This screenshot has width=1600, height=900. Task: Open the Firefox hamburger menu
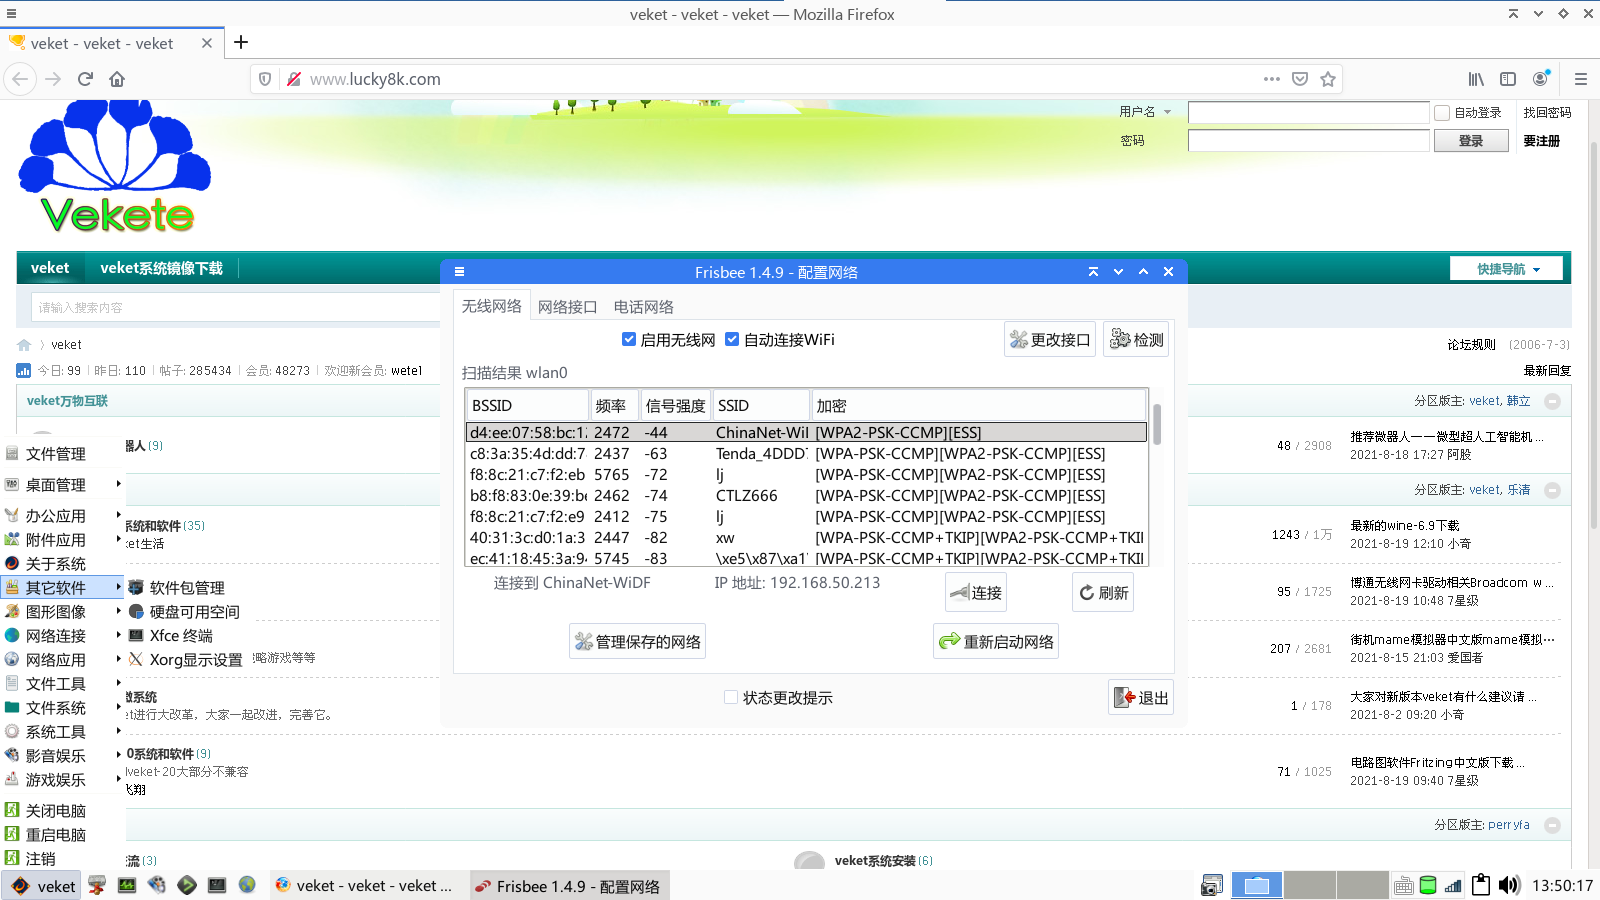click(x=1581, y=79)
